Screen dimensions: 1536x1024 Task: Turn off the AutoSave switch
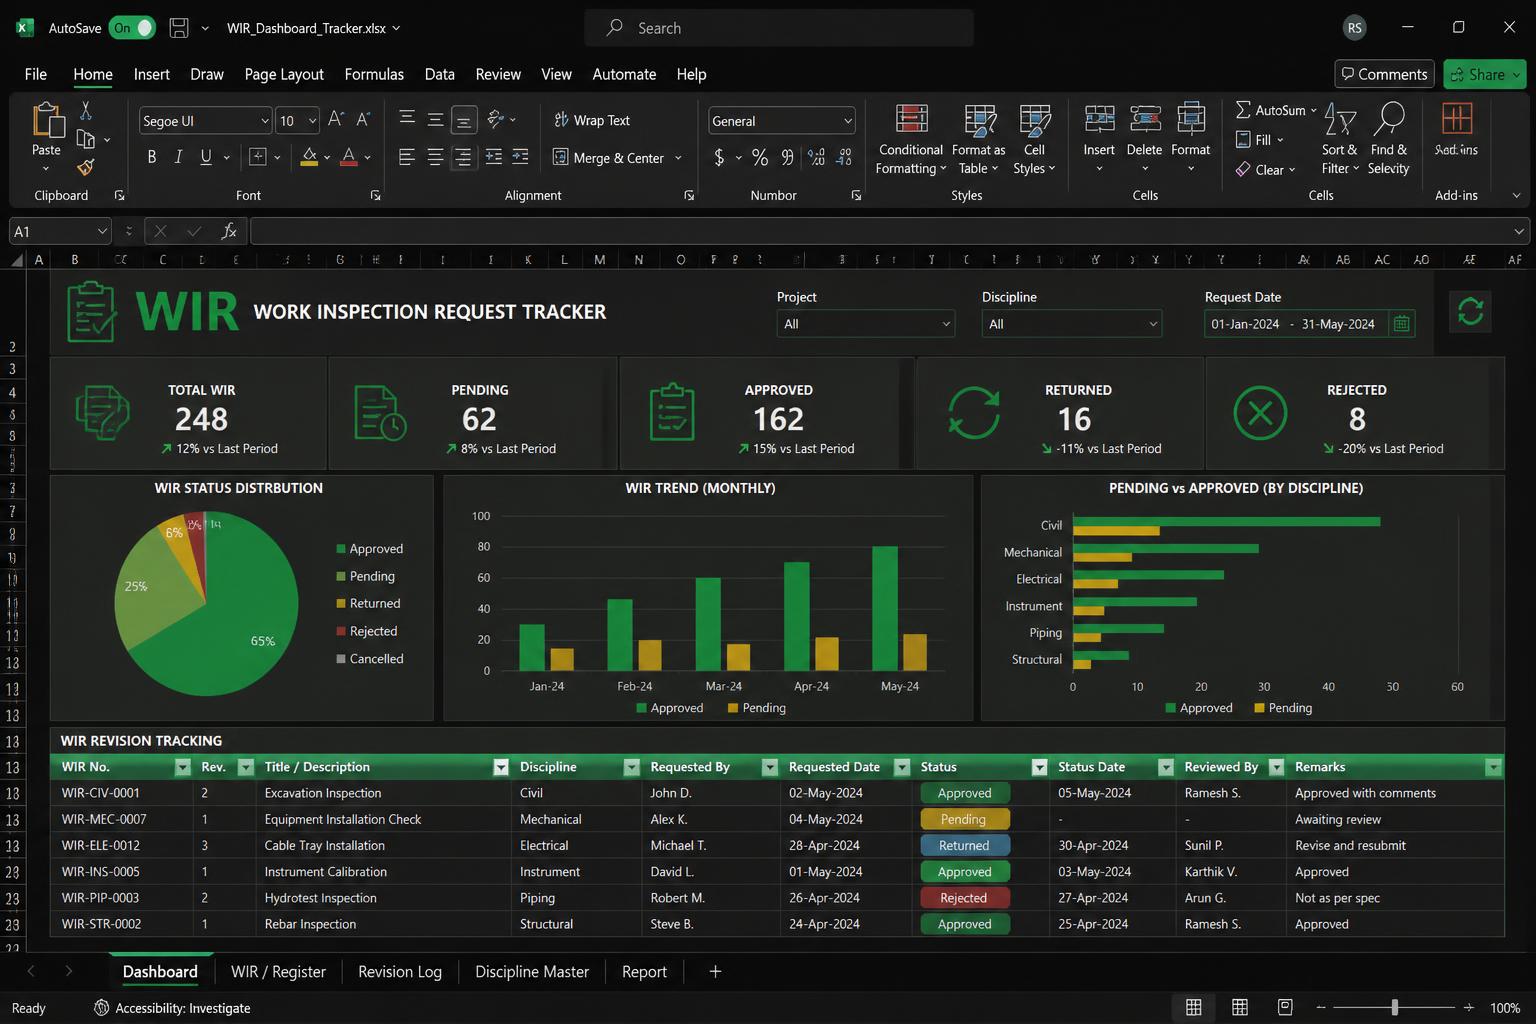[132, 28]
